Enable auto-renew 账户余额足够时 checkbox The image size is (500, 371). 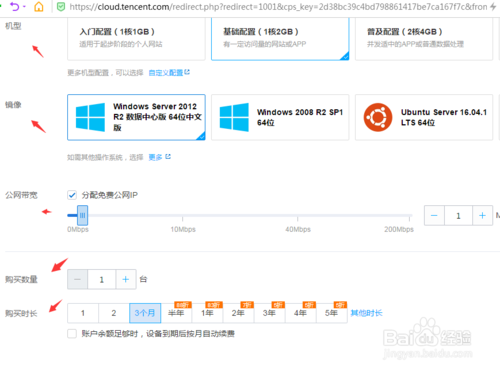(x=72, y=334)
